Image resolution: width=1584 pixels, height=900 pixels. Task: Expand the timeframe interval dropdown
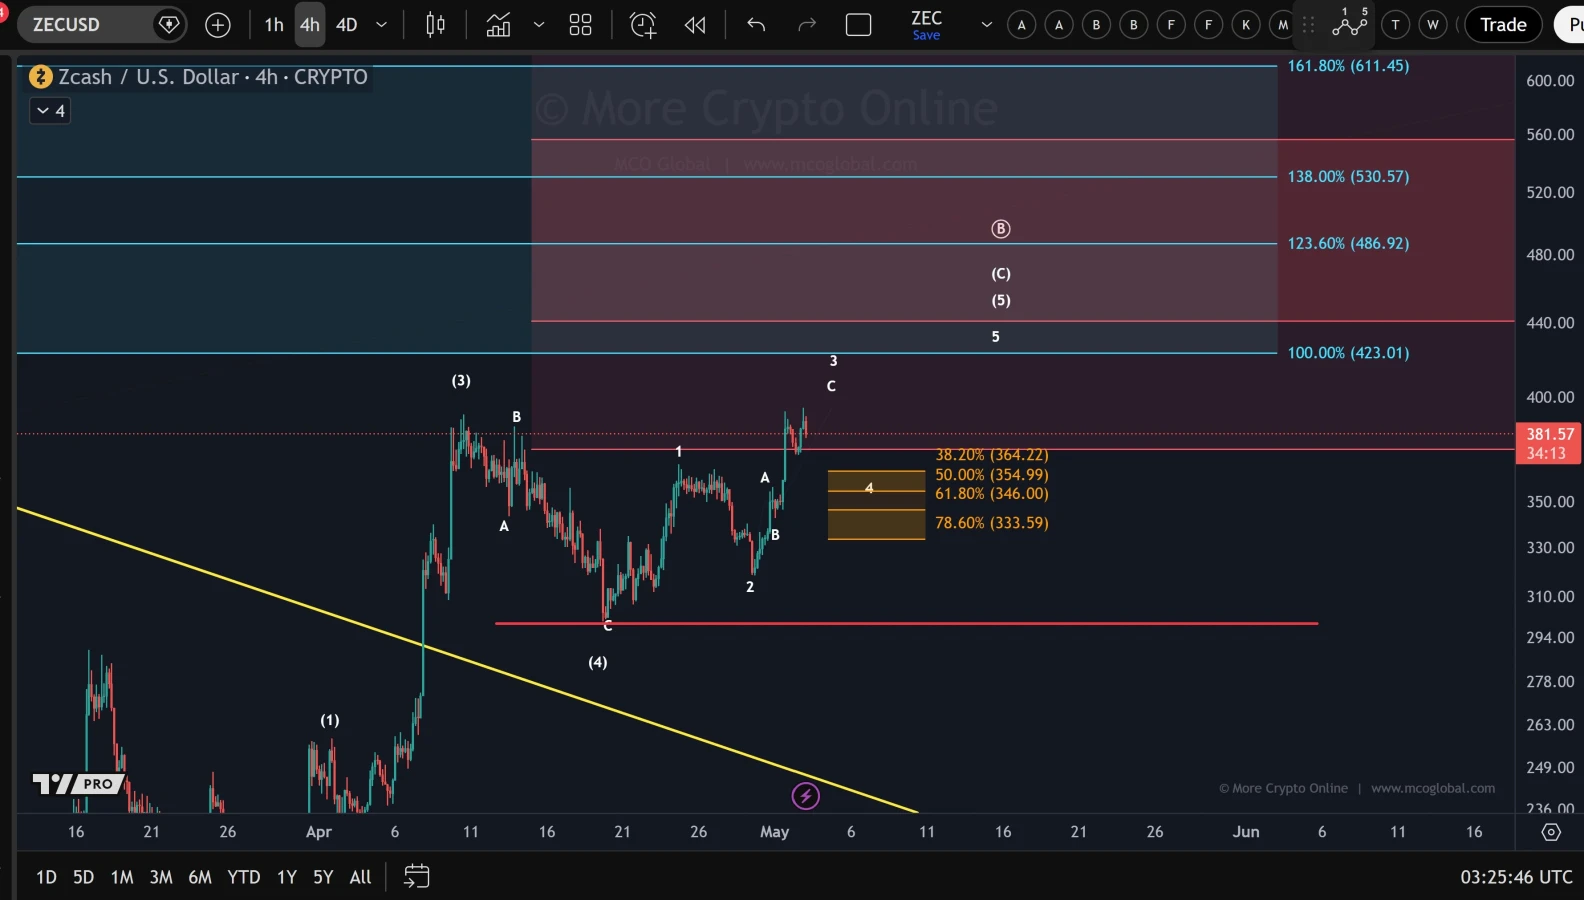pyautogui.click(x=381, y=25)
